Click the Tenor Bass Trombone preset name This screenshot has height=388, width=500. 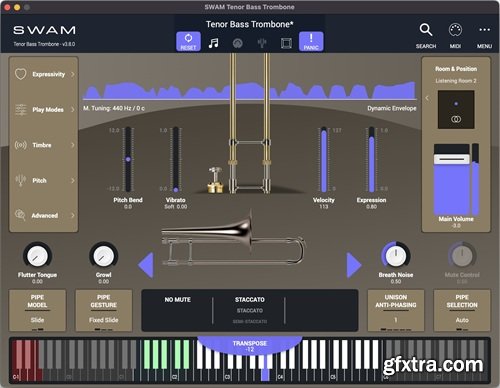point(250,24)
